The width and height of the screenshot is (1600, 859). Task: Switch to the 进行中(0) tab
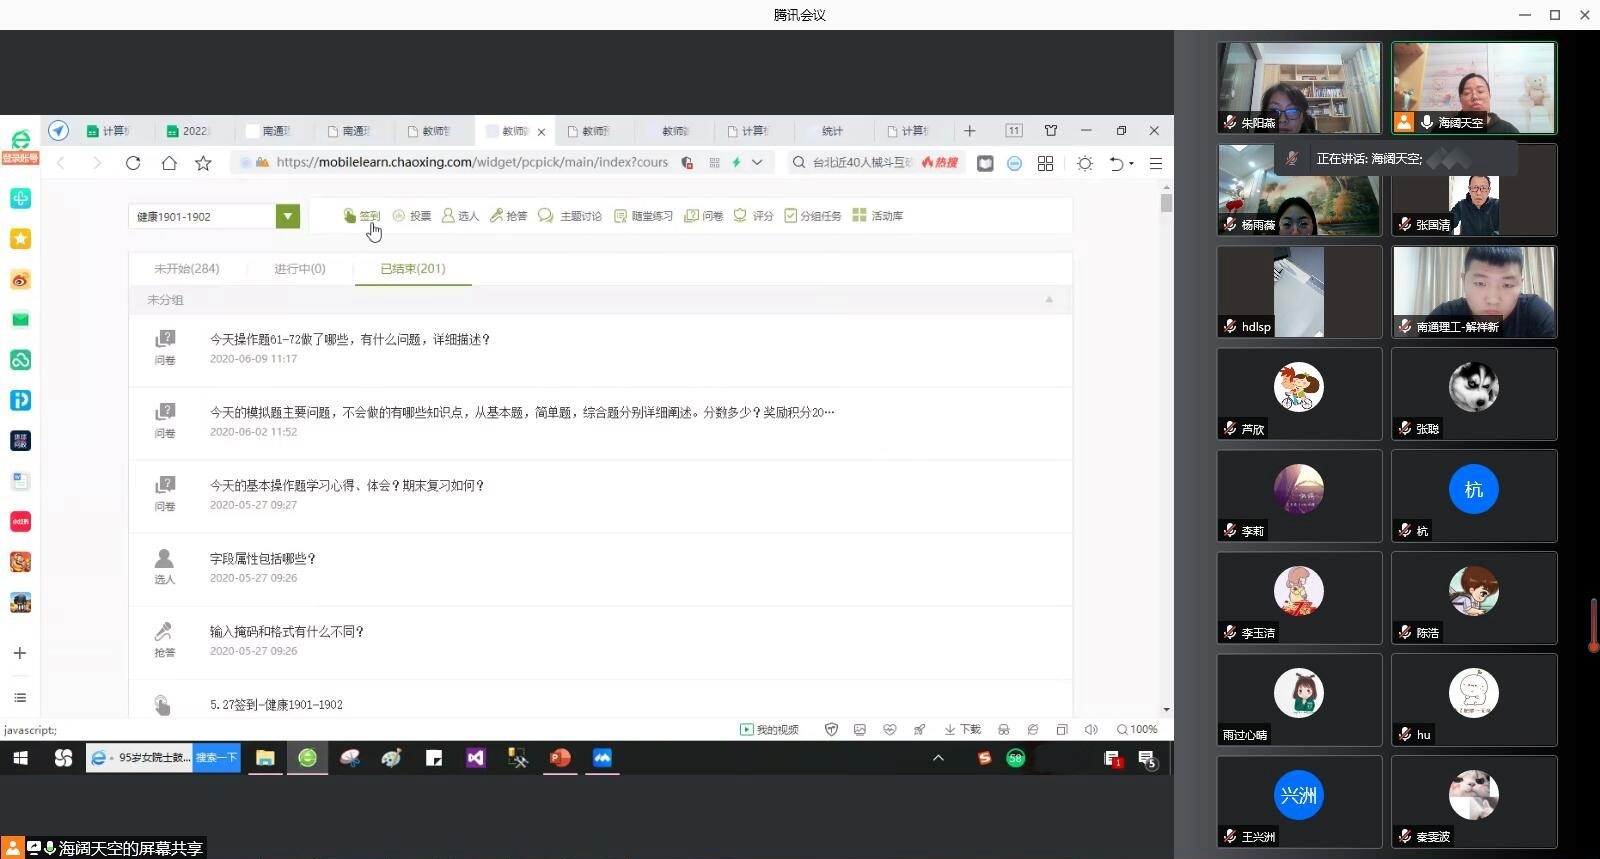point(300,269)
